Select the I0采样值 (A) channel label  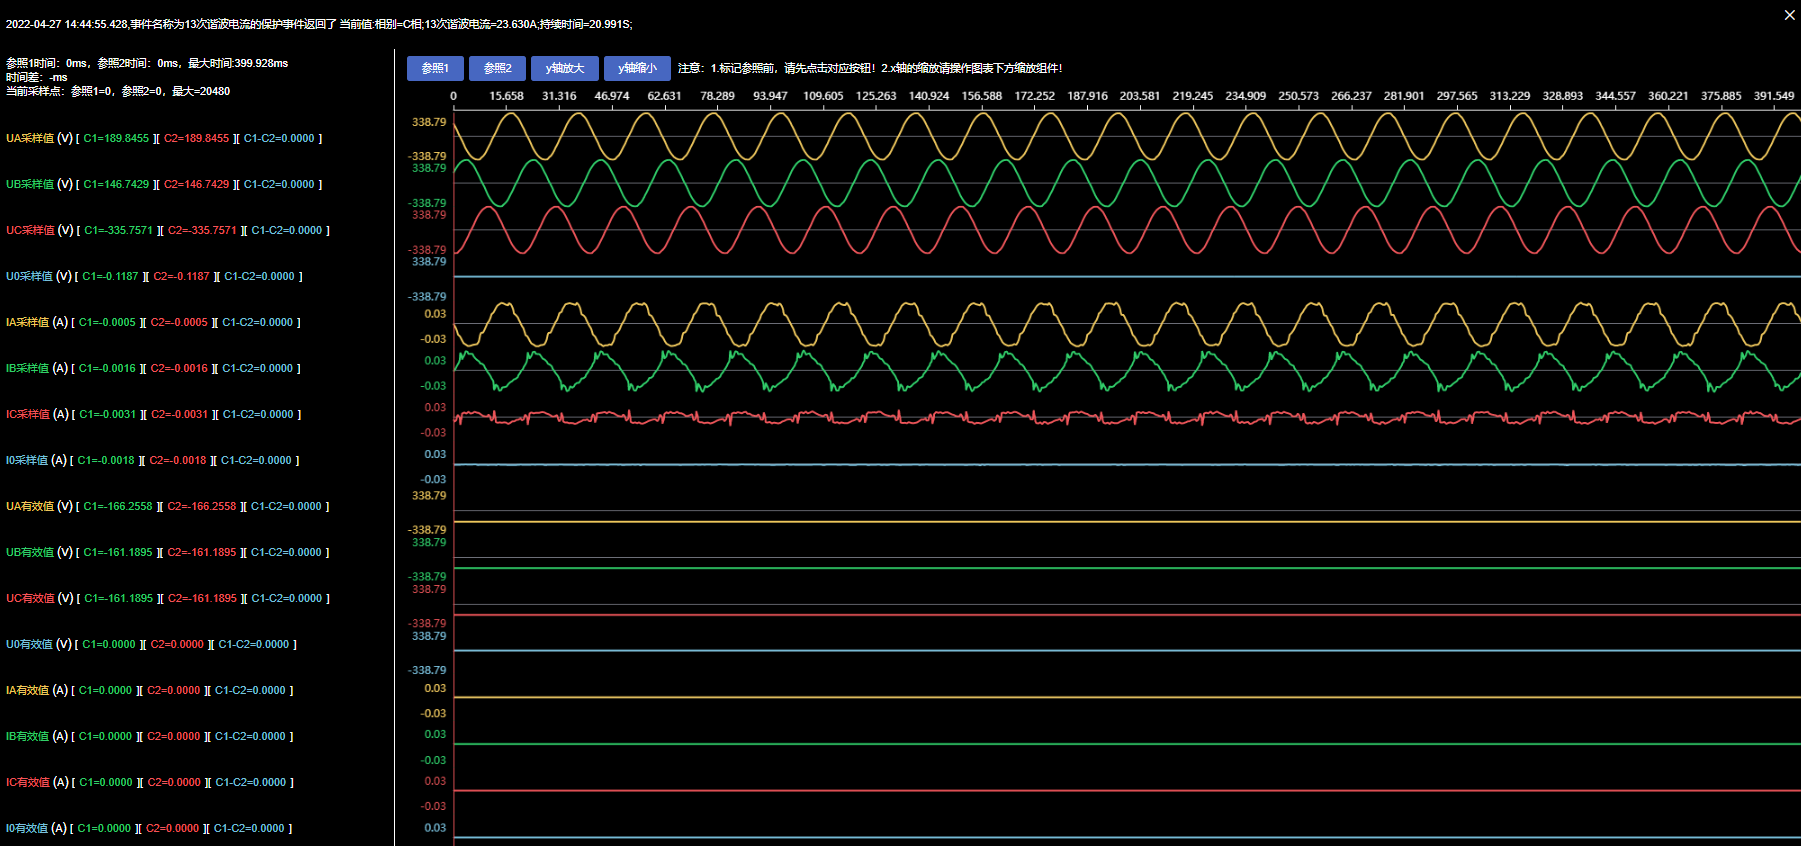tap(37, 460)
